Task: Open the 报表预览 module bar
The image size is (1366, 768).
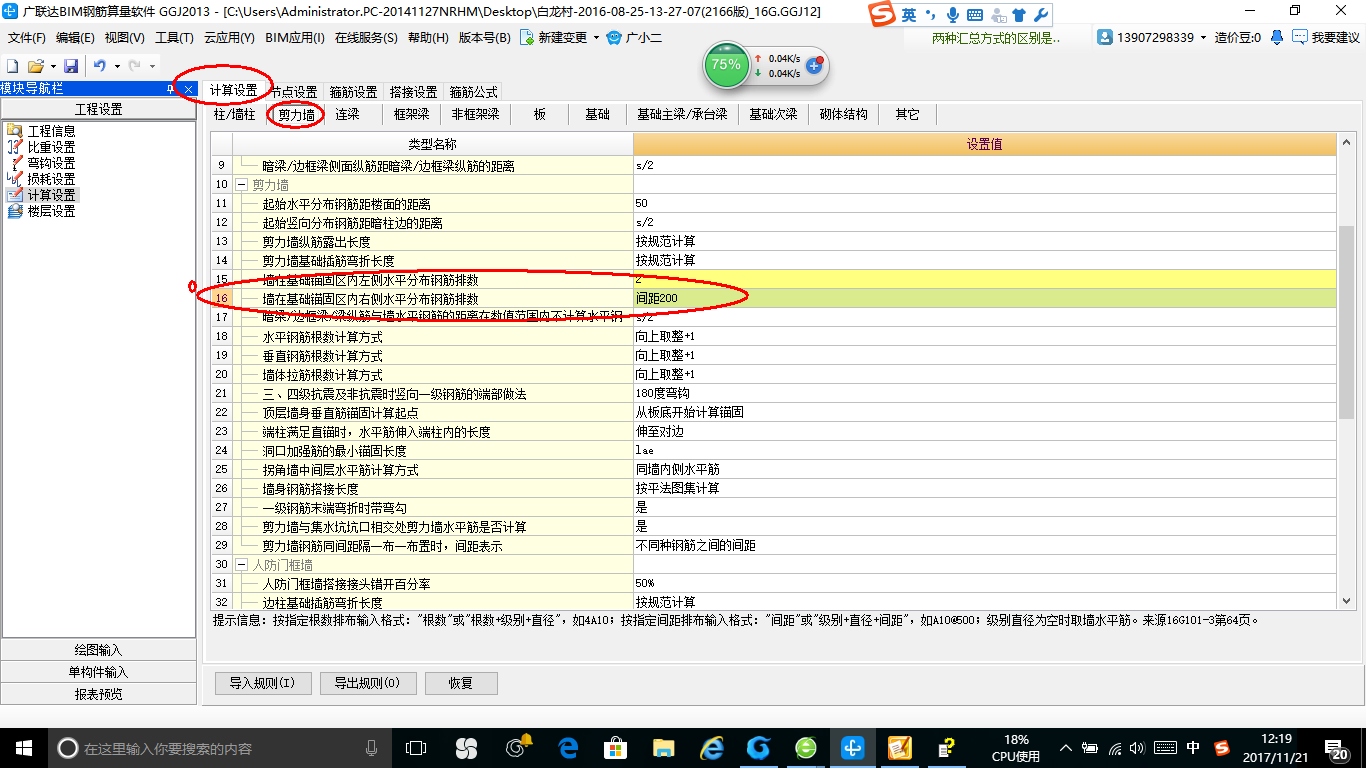Action: coord(98,694)
